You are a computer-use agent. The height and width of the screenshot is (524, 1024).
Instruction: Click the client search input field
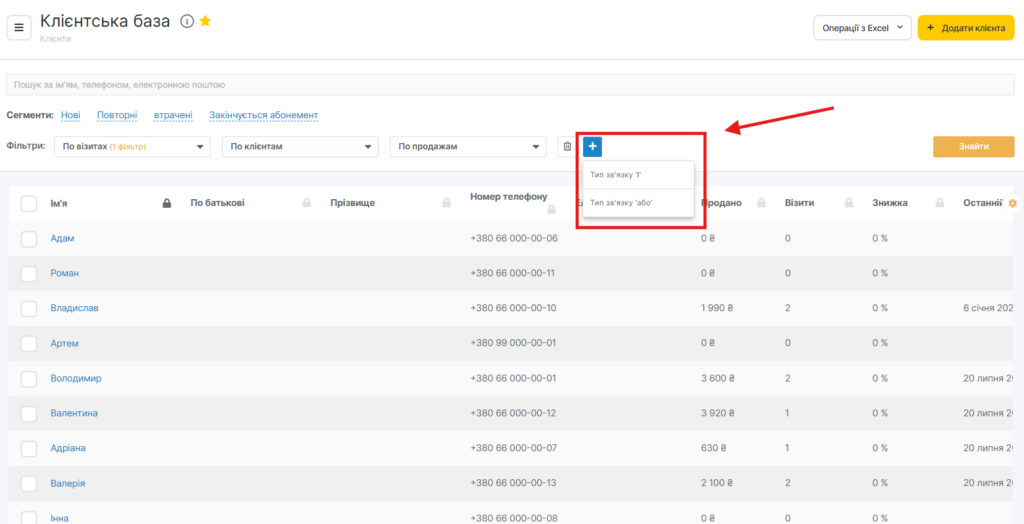click(x=510, y=85)
